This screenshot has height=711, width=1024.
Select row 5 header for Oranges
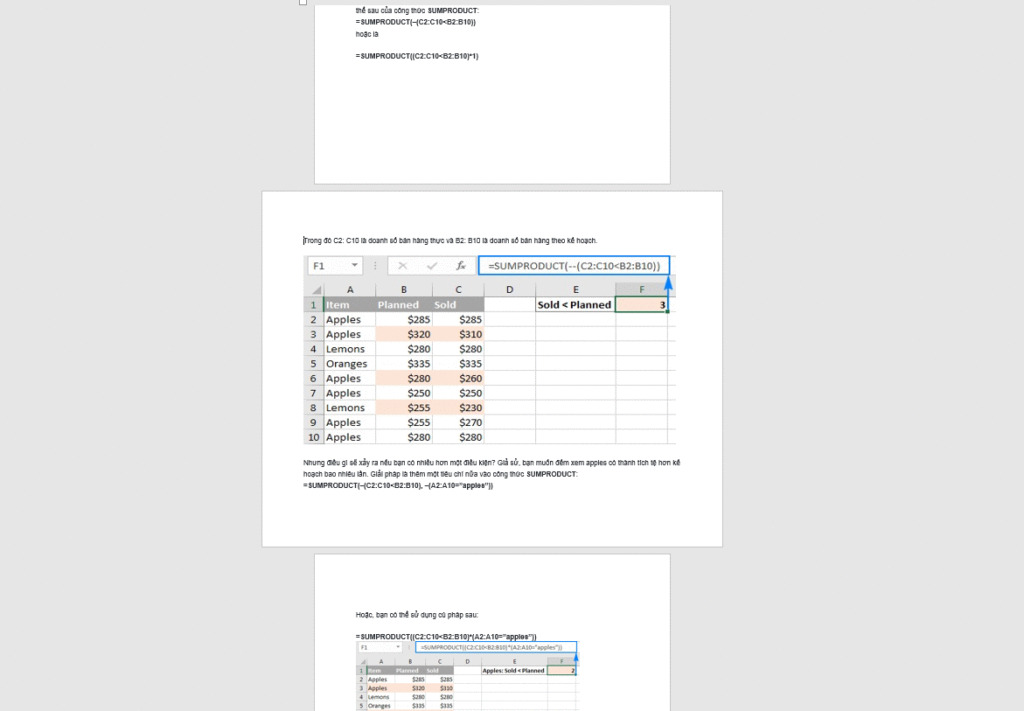coord(313,364)
